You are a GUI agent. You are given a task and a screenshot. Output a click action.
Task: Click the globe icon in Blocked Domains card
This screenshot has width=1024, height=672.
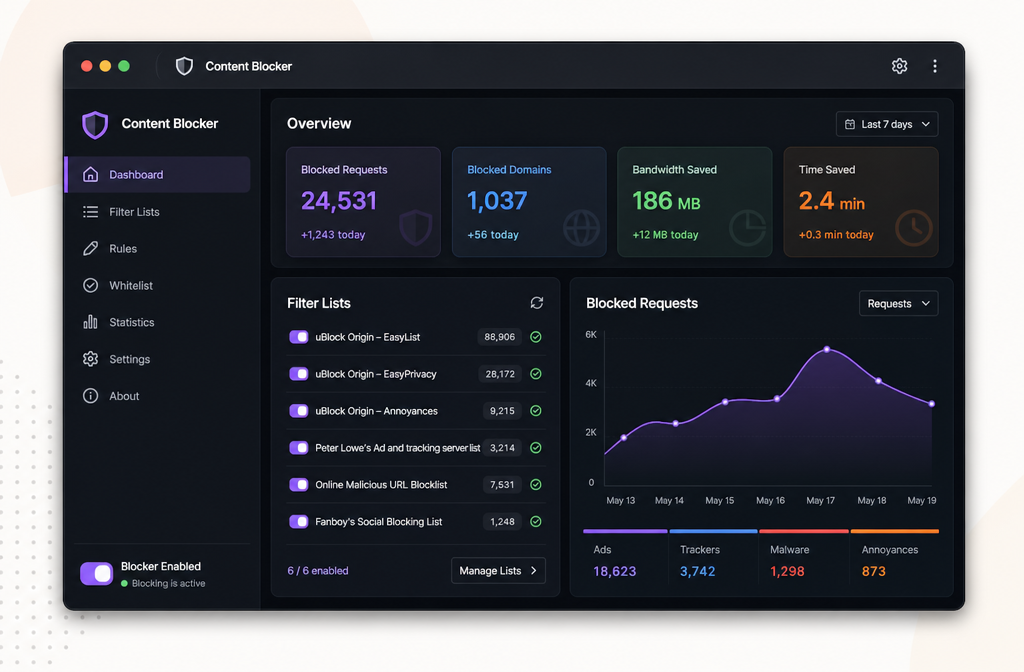[581, 228]
